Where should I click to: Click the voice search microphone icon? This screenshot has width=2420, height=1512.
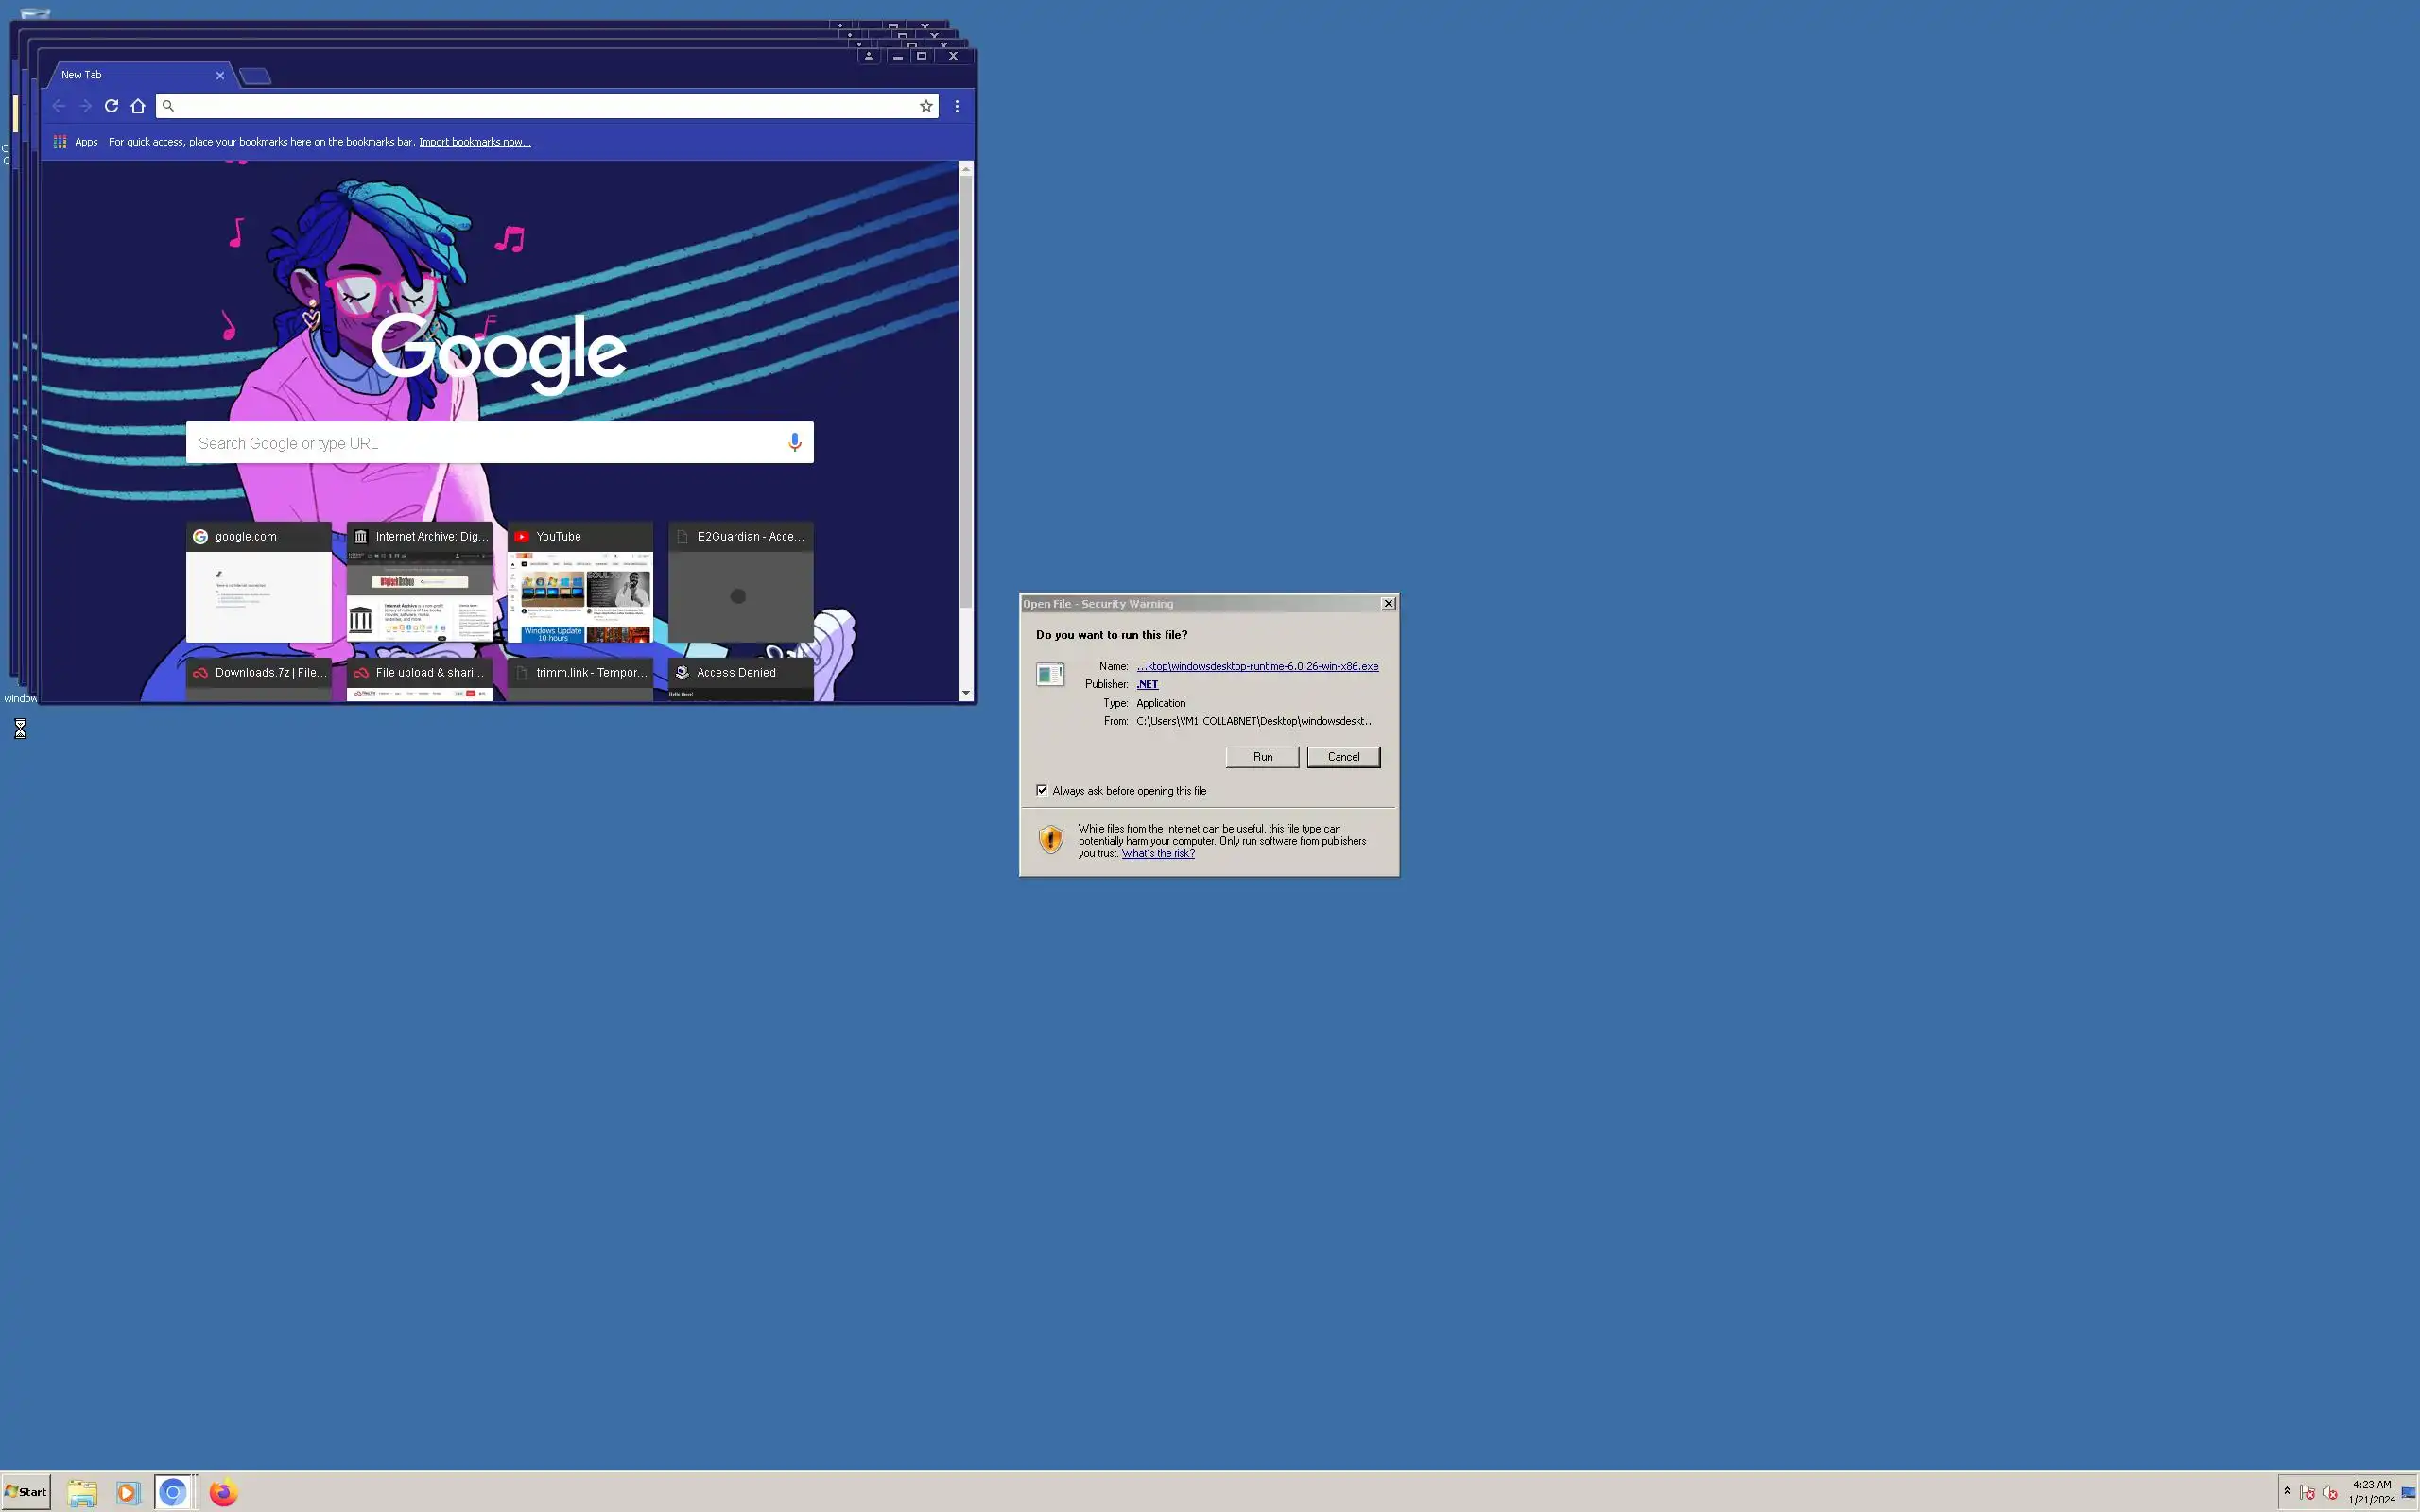pos(794,442)
